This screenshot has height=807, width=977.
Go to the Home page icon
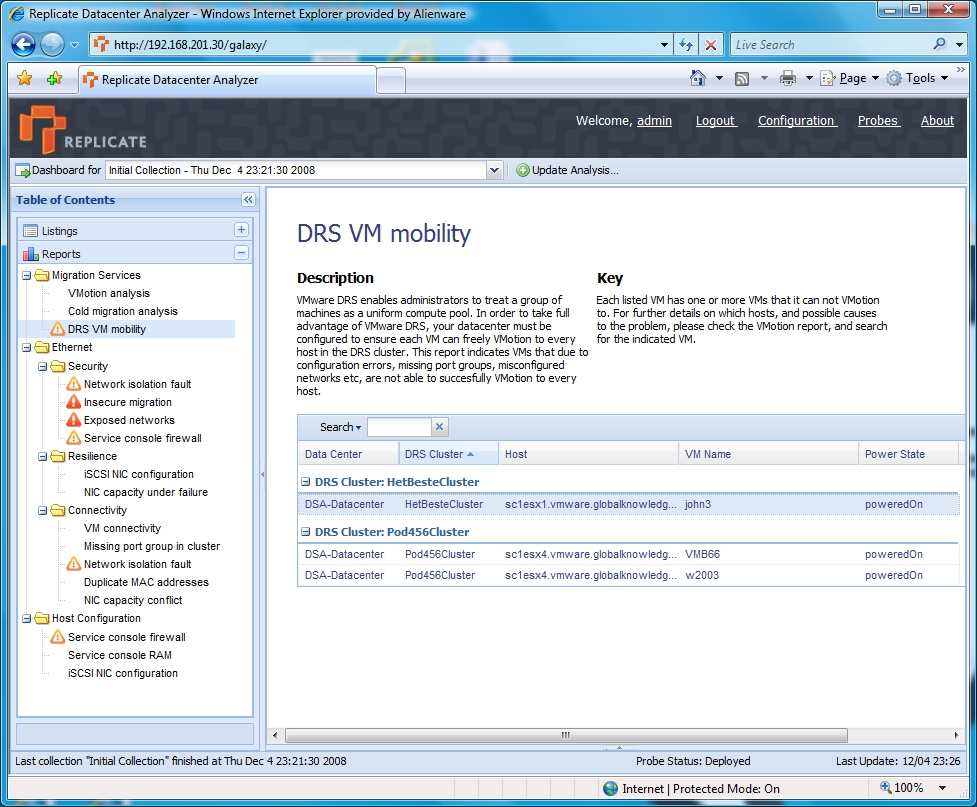(698, 78)
